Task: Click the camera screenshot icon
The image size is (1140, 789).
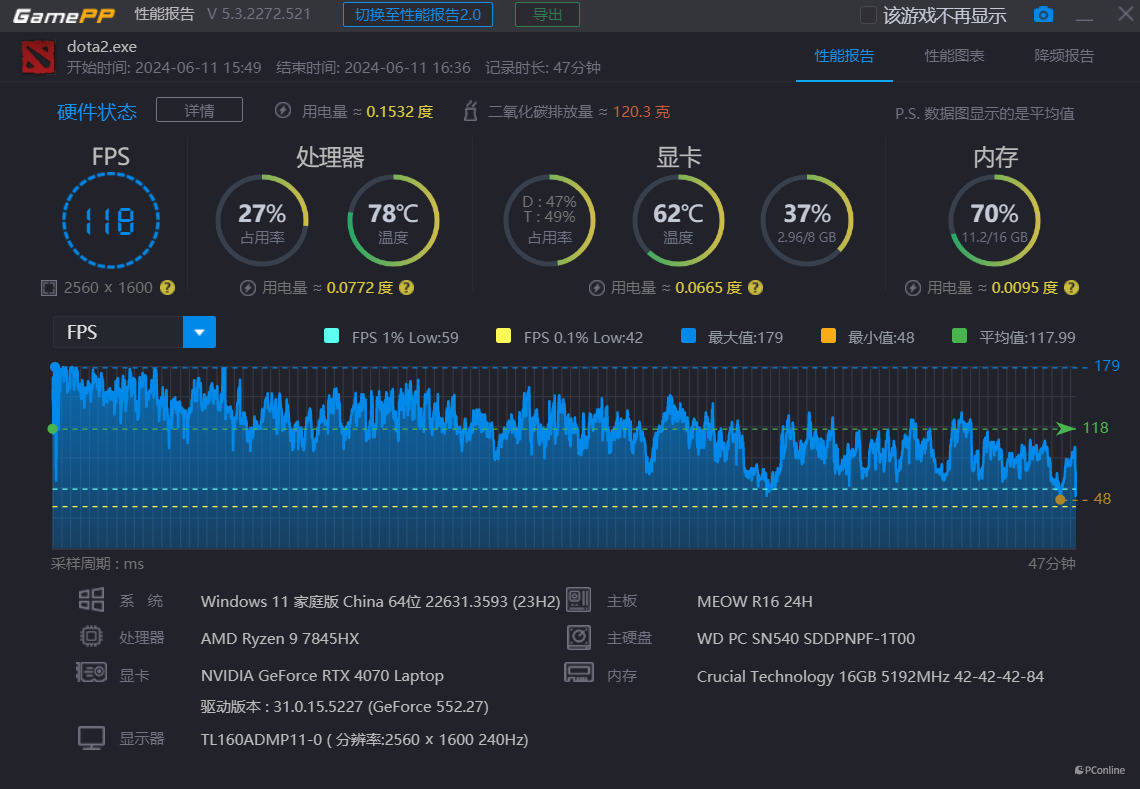Action: point(1043,15)
